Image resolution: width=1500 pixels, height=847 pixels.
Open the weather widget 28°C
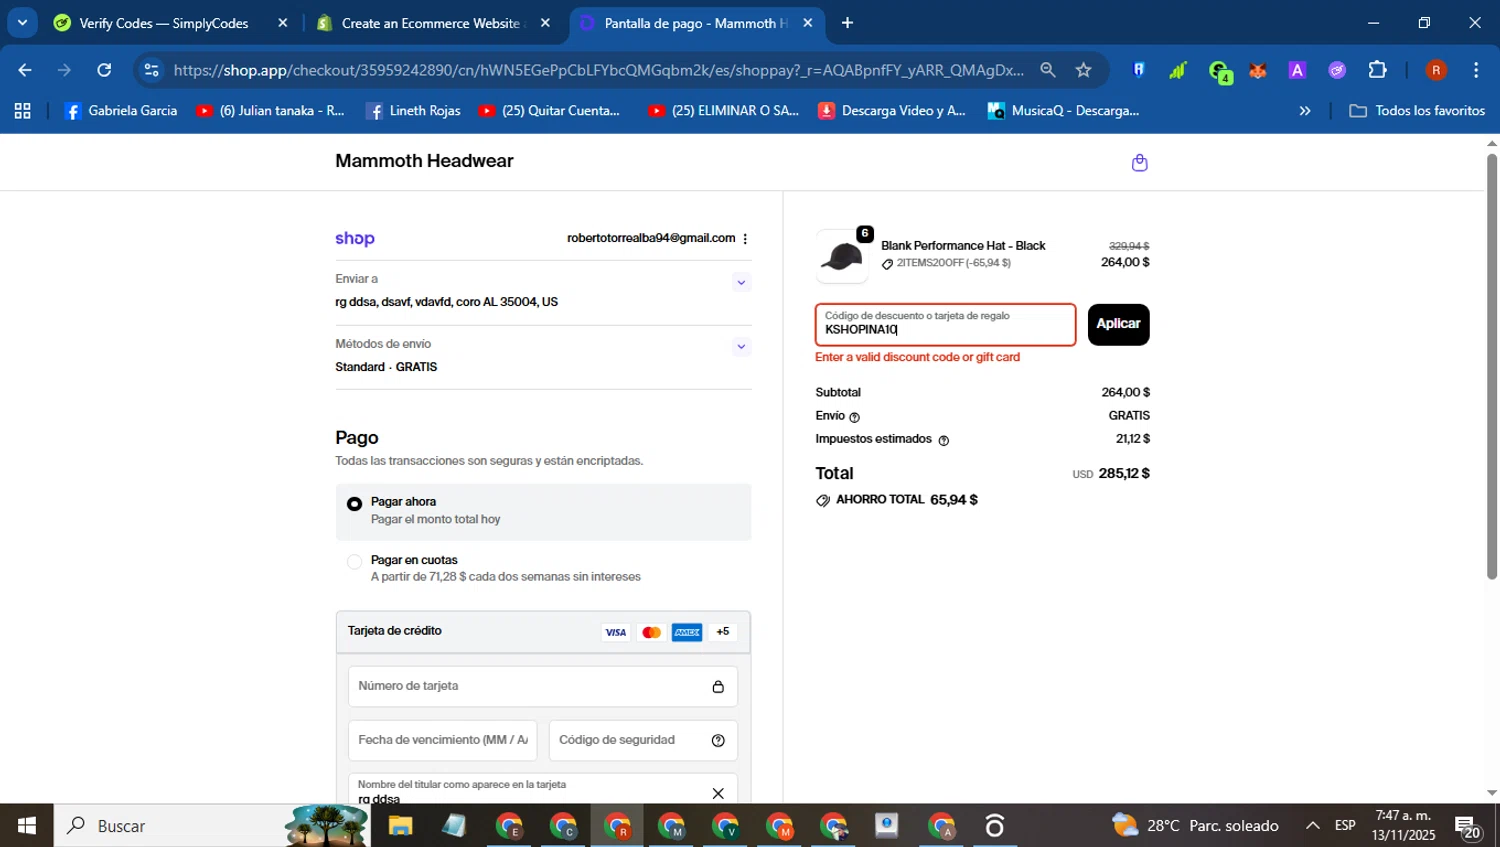click(1197, 826)
